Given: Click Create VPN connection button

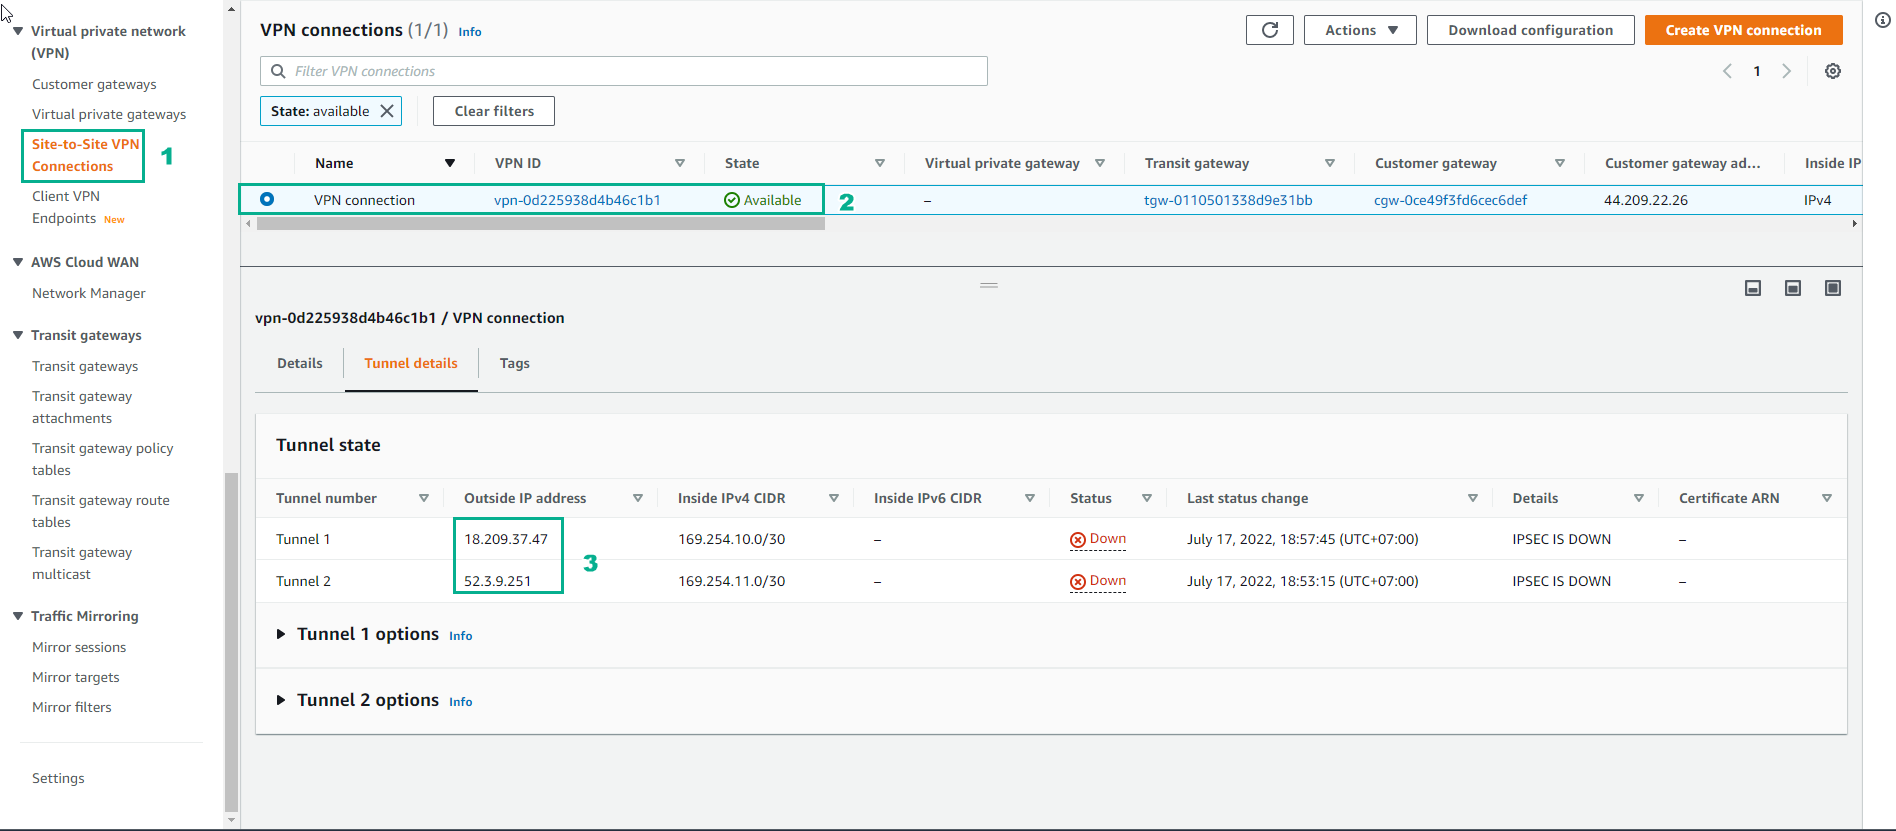Looking at the screenshot, I should tap(1743, 30).
